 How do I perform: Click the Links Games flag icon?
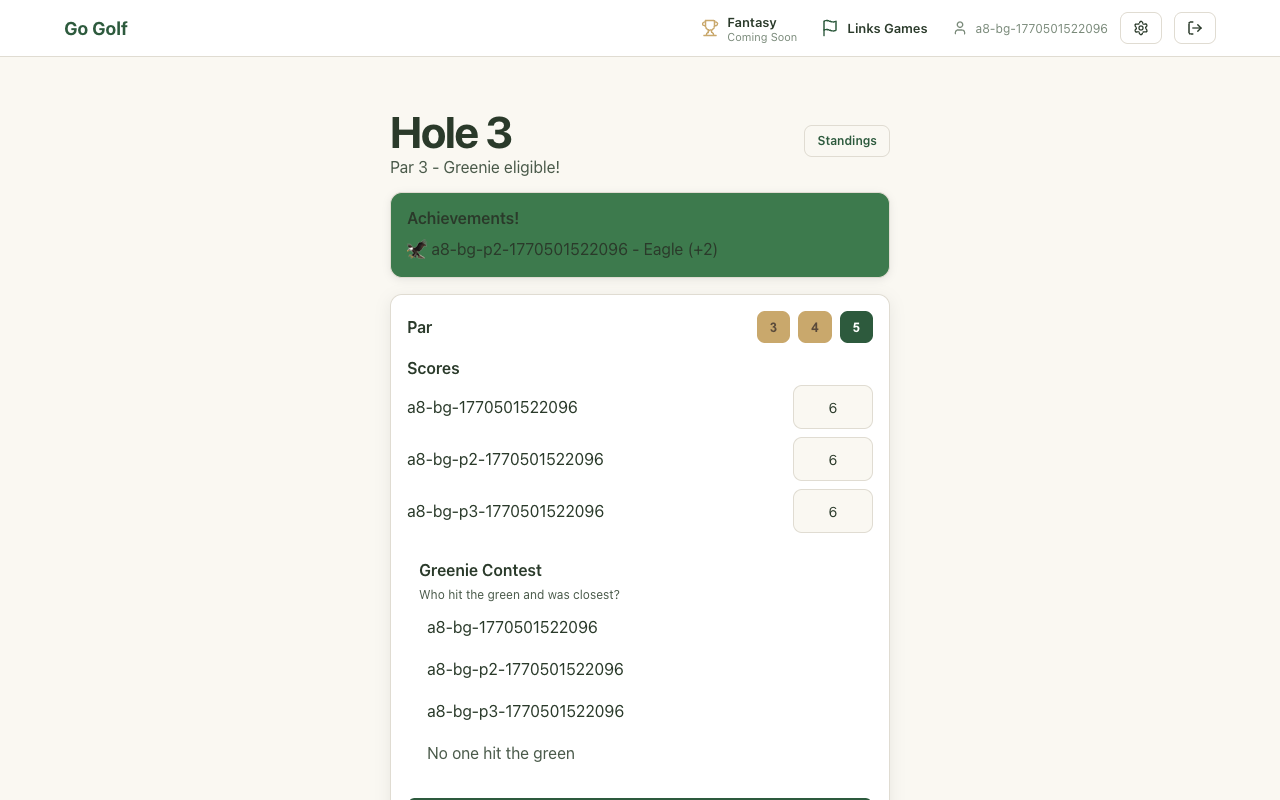point(830,28)
